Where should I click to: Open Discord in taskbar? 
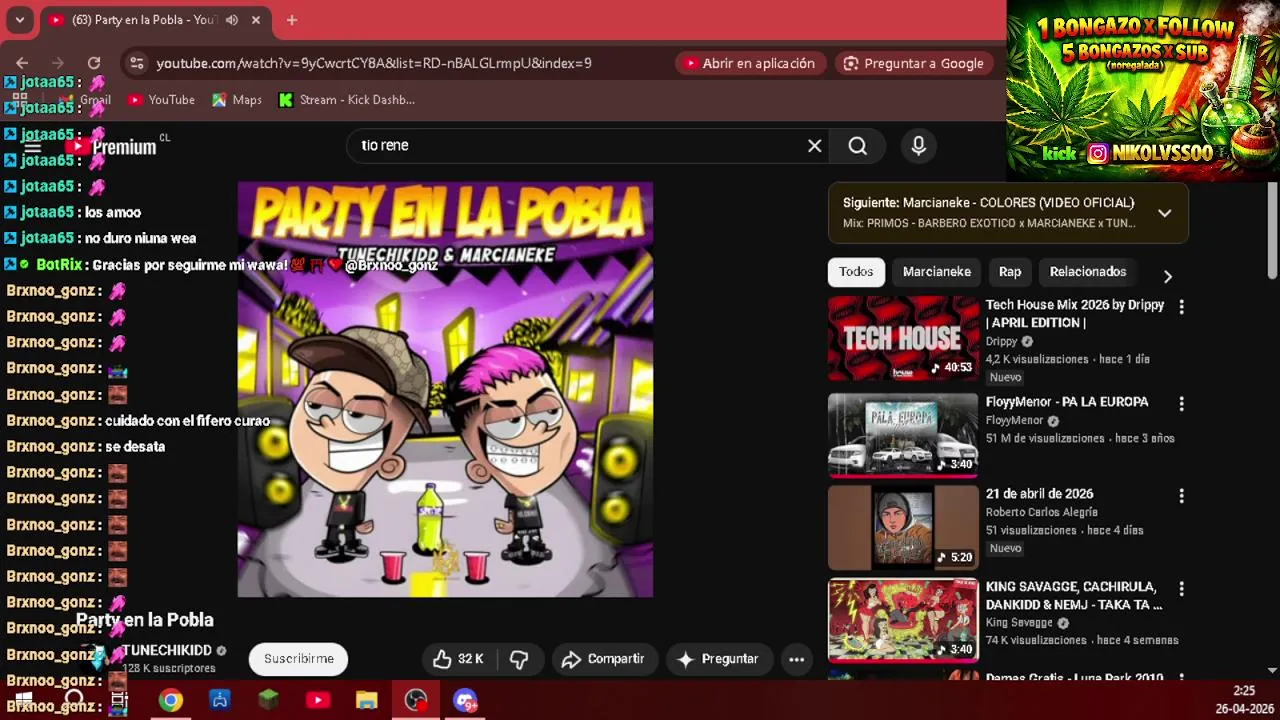465,700
